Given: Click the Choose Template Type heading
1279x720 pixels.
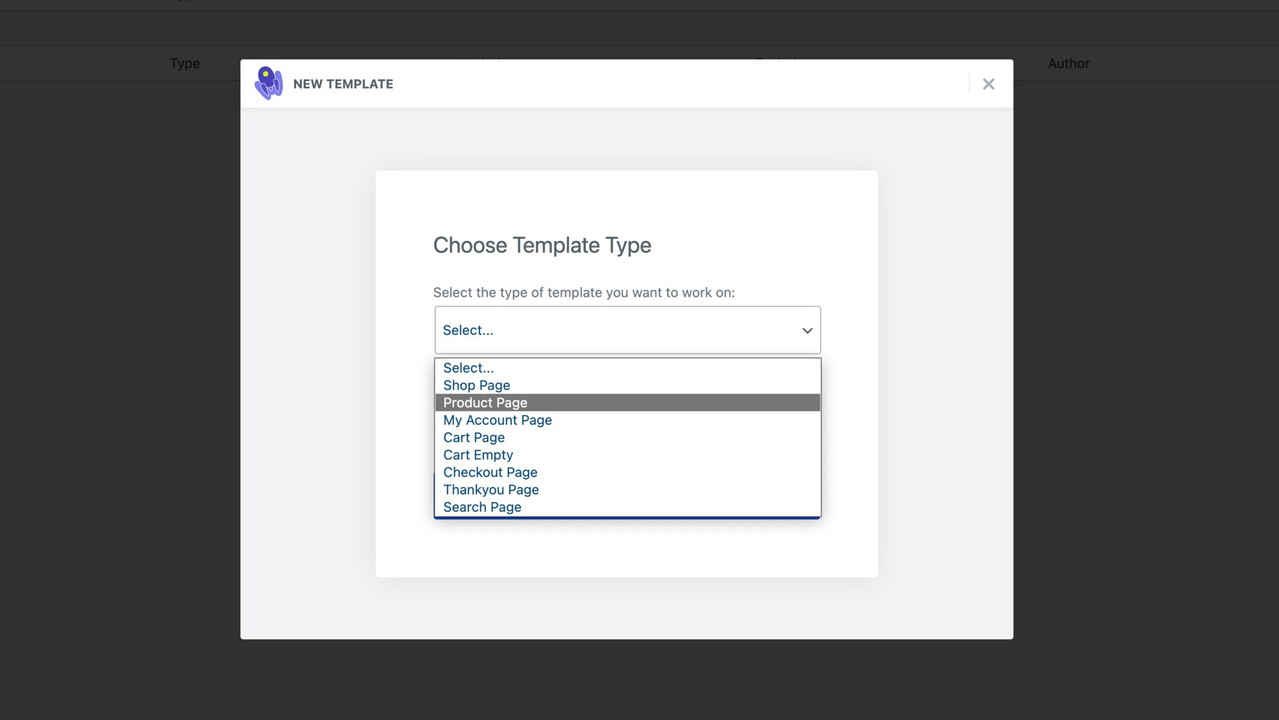Looking at the screenshot, I should click(x=542, y=245).
